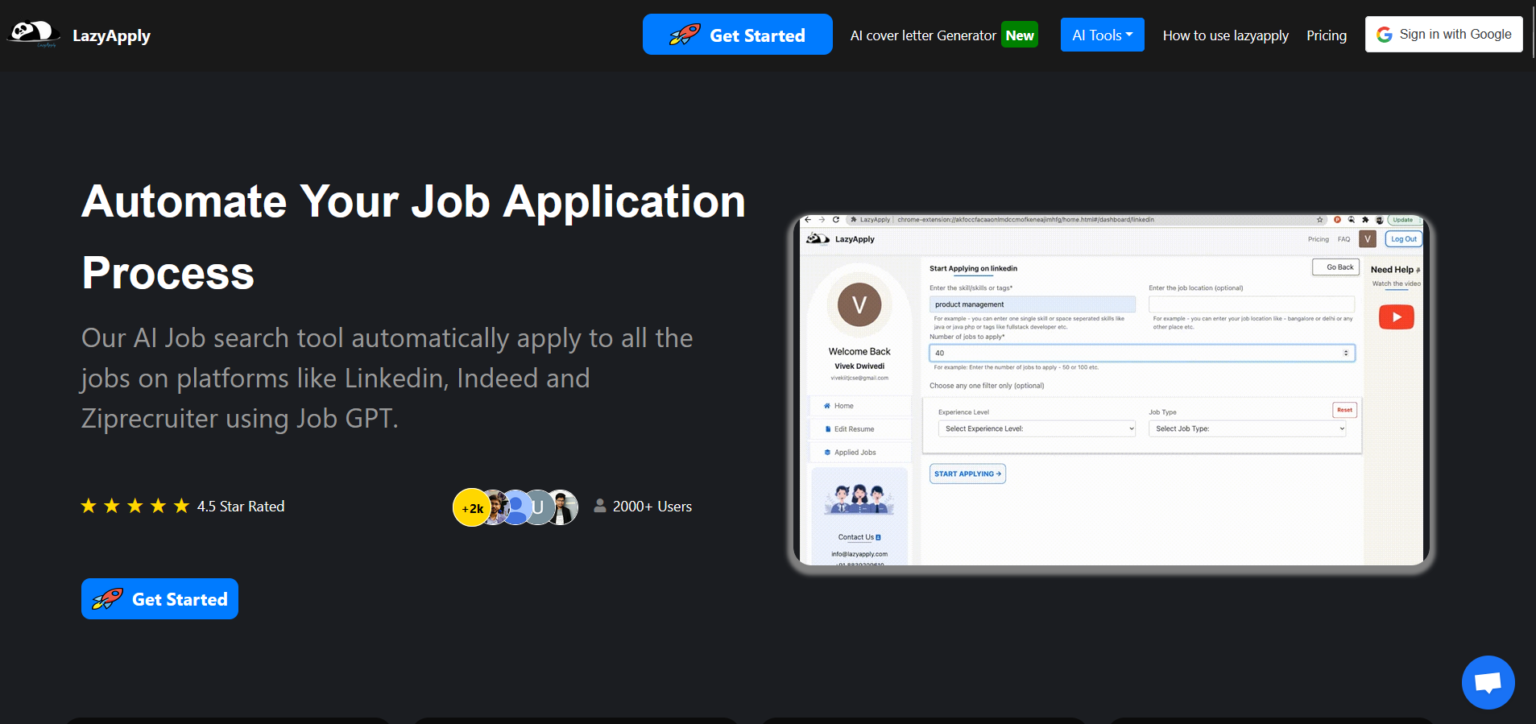Click the rocket icon on Get Started

point(685,33)
